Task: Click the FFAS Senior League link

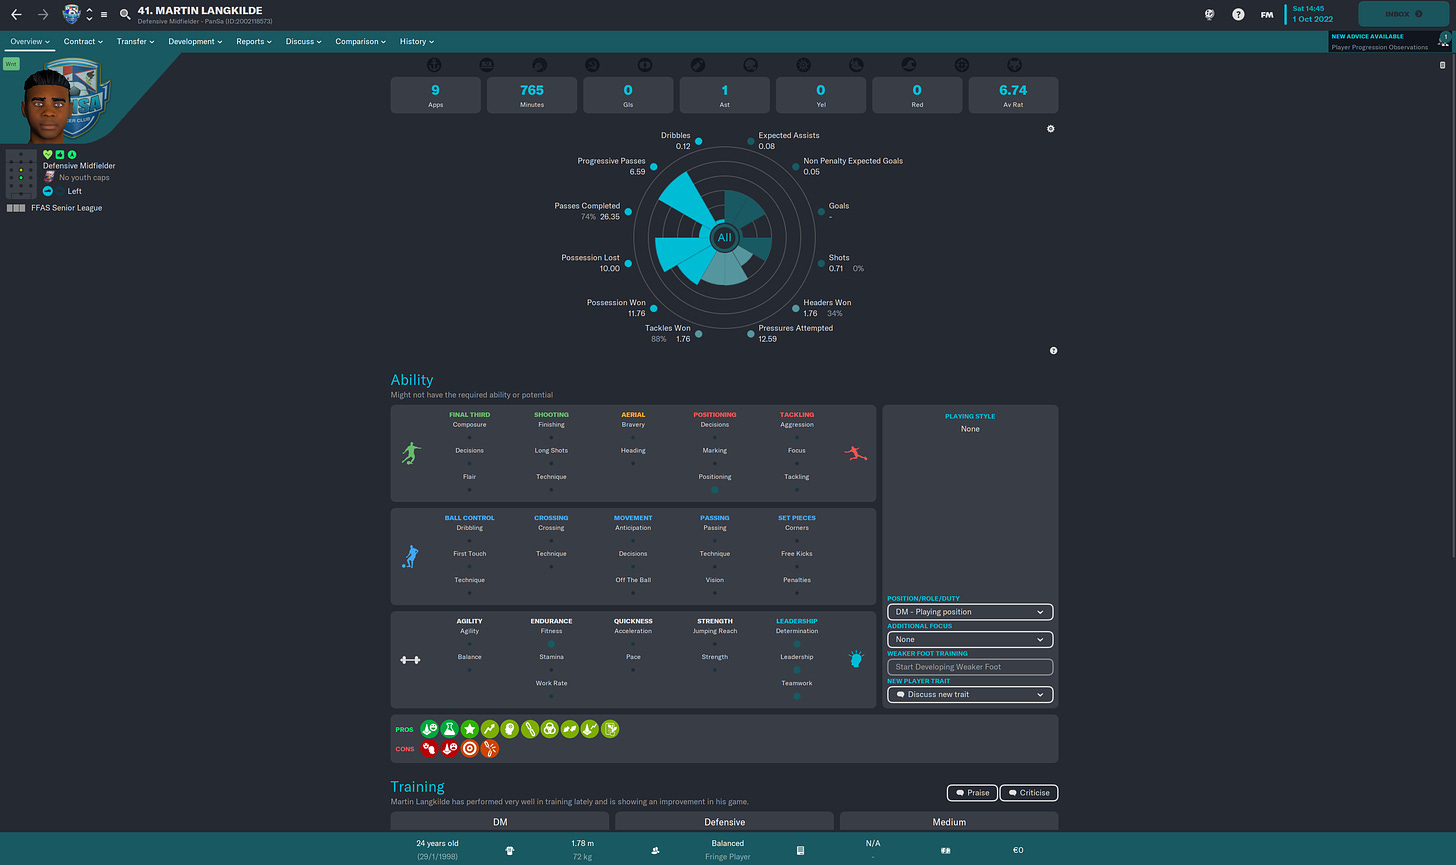Action: pos(66,208)
